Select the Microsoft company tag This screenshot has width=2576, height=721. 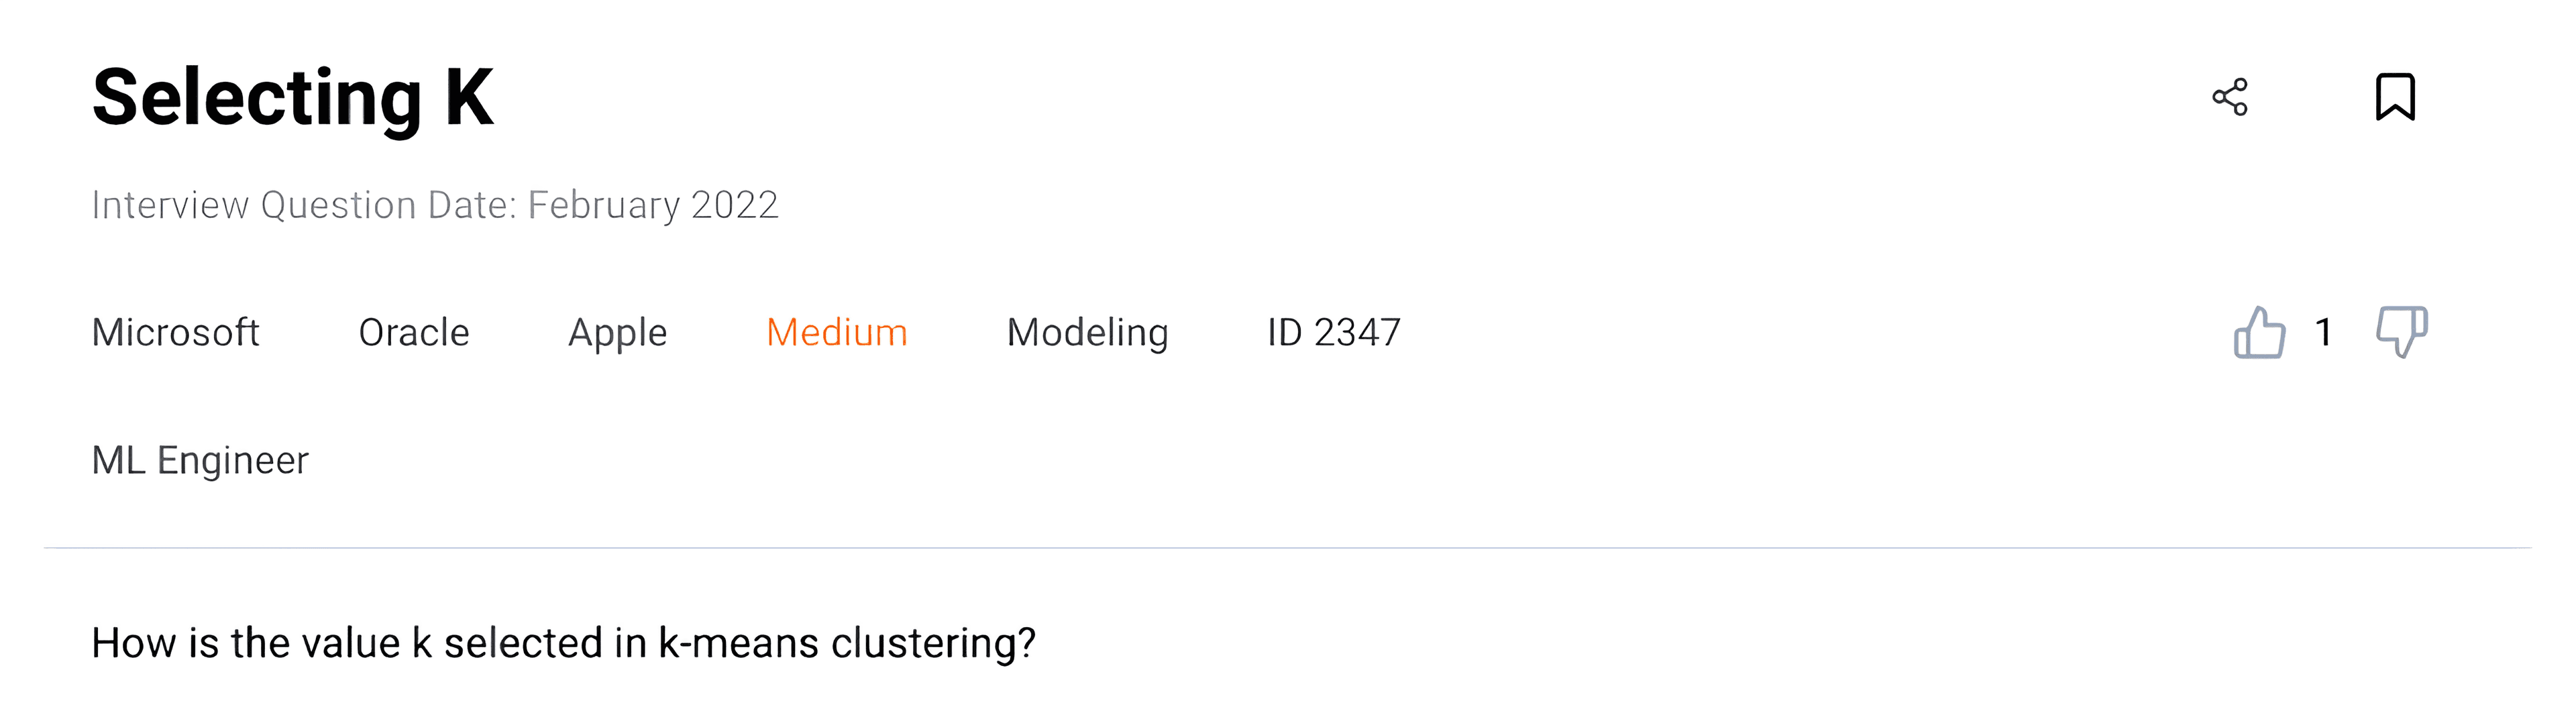pyautogui.click(x=176, y=333)
